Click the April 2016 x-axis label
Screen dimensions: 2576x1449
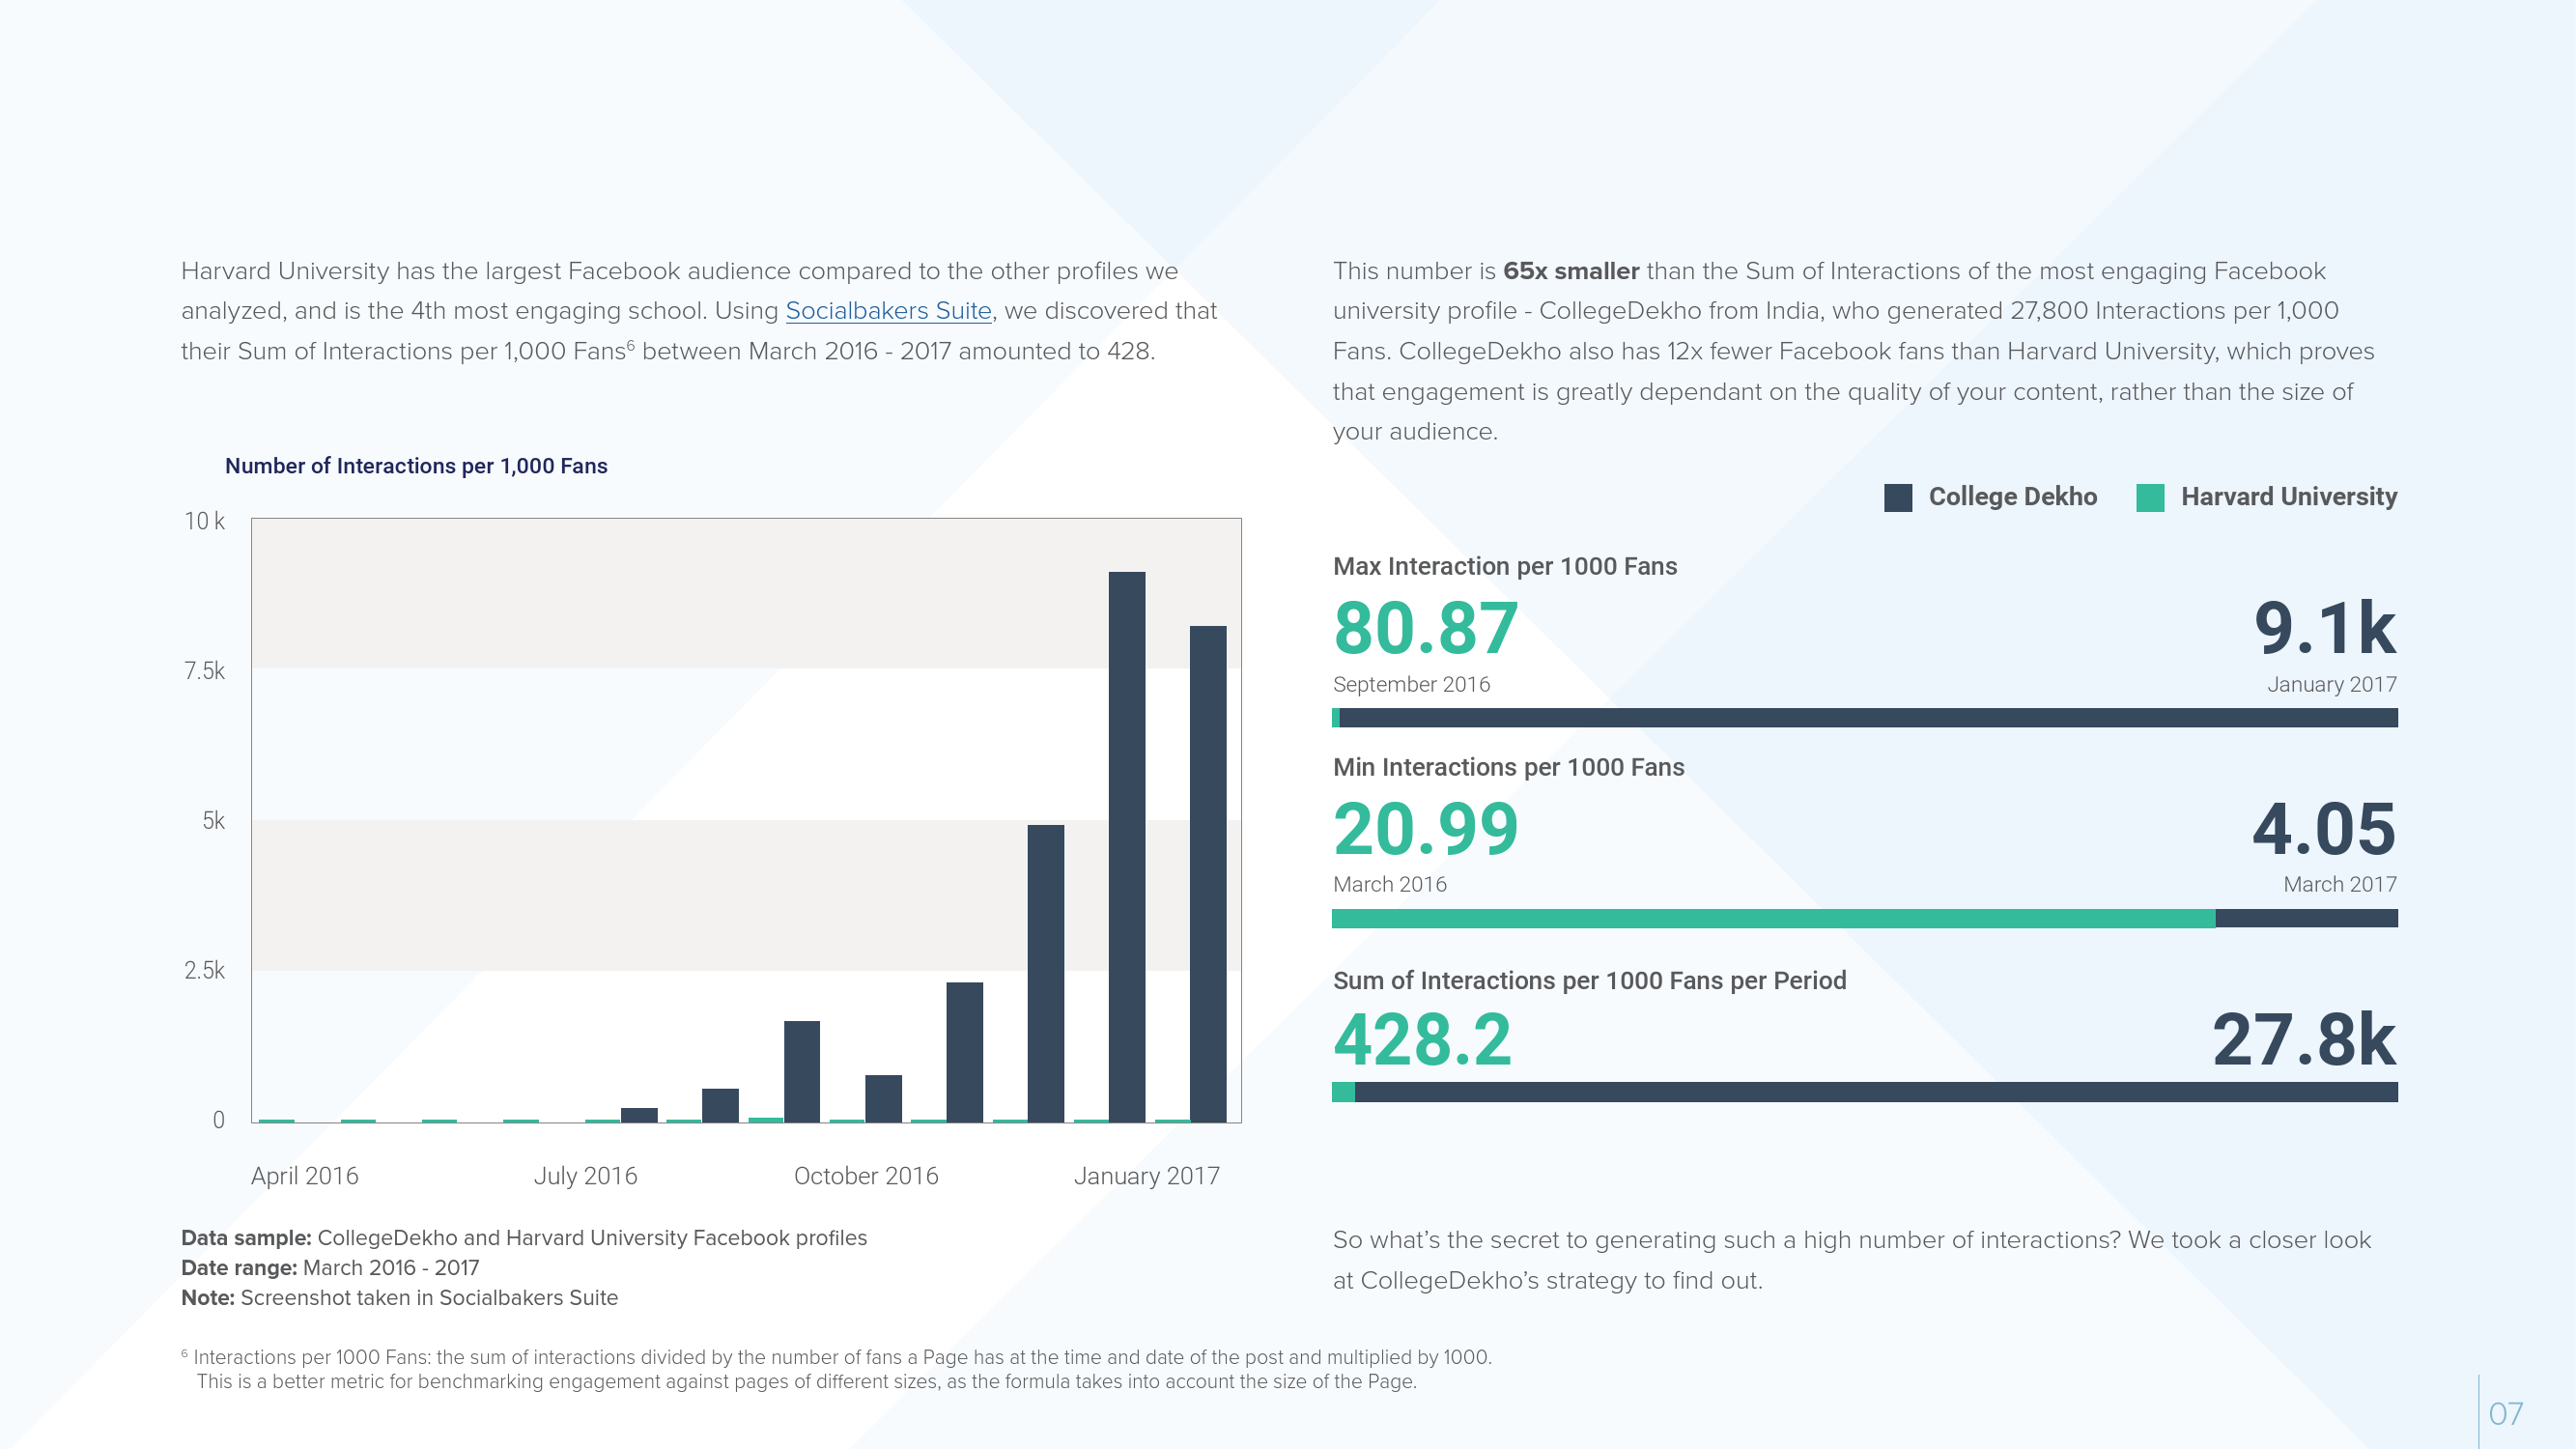304,1176
